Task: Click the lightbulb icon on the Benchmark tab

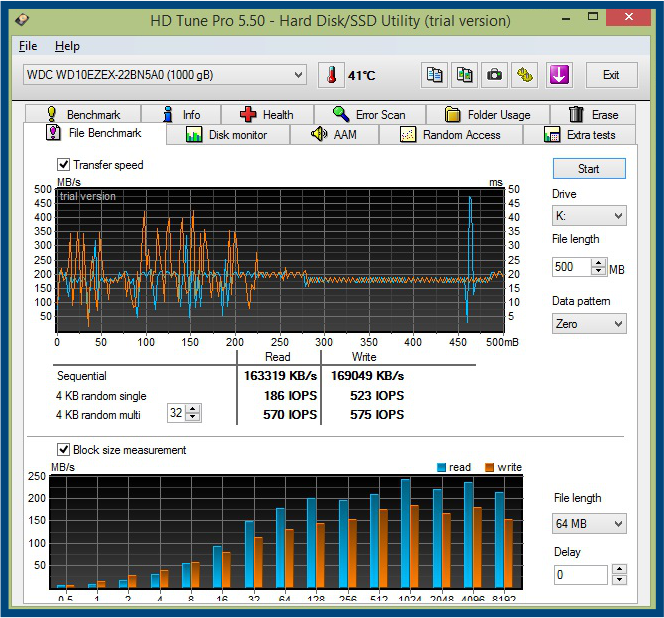Action: (x=52, y=114)
